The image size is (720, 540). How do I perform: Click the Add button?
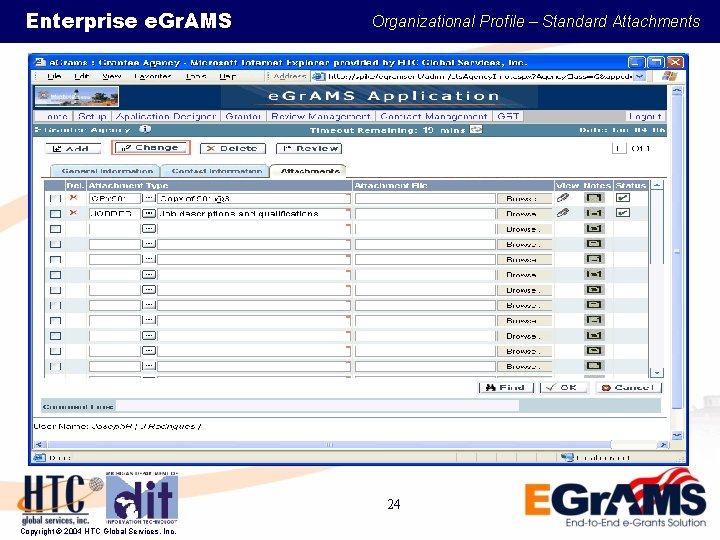pyautogui.click(x=73, y=148)
